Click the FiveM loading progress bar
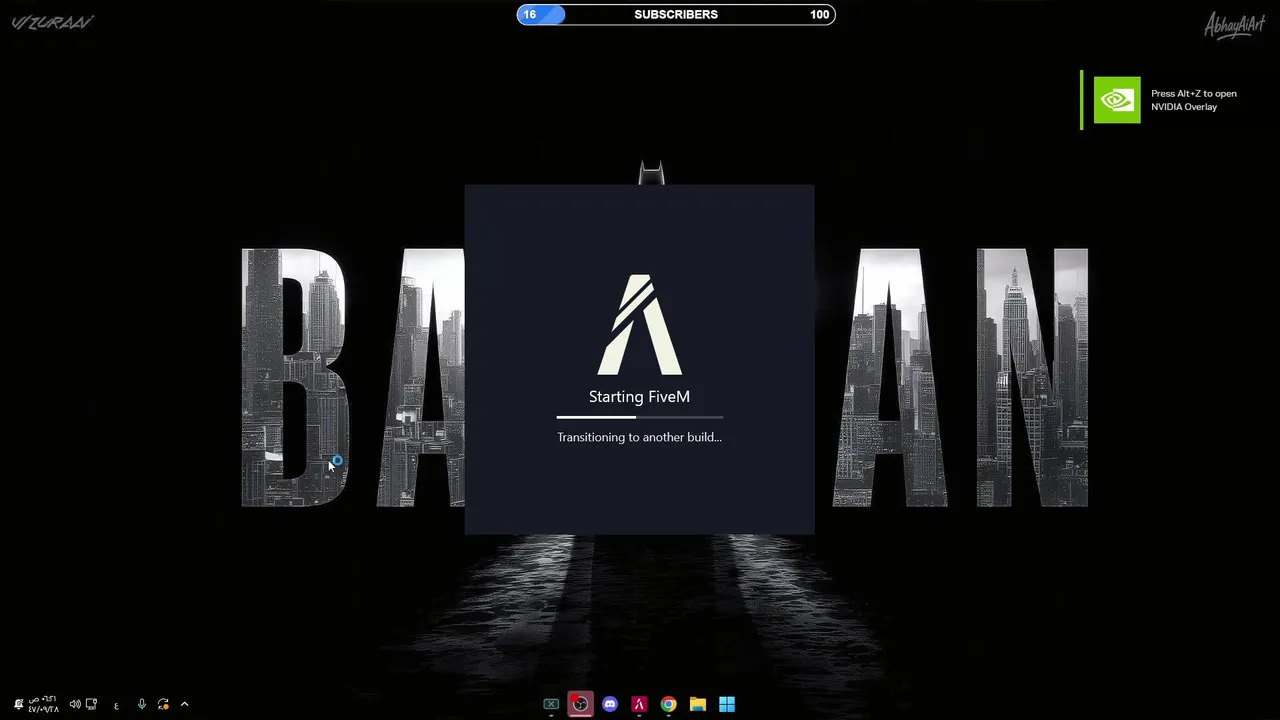Image resolution: width=1280 pixels, height=720 pixels. pyautogui.click(x=640, y=417)
